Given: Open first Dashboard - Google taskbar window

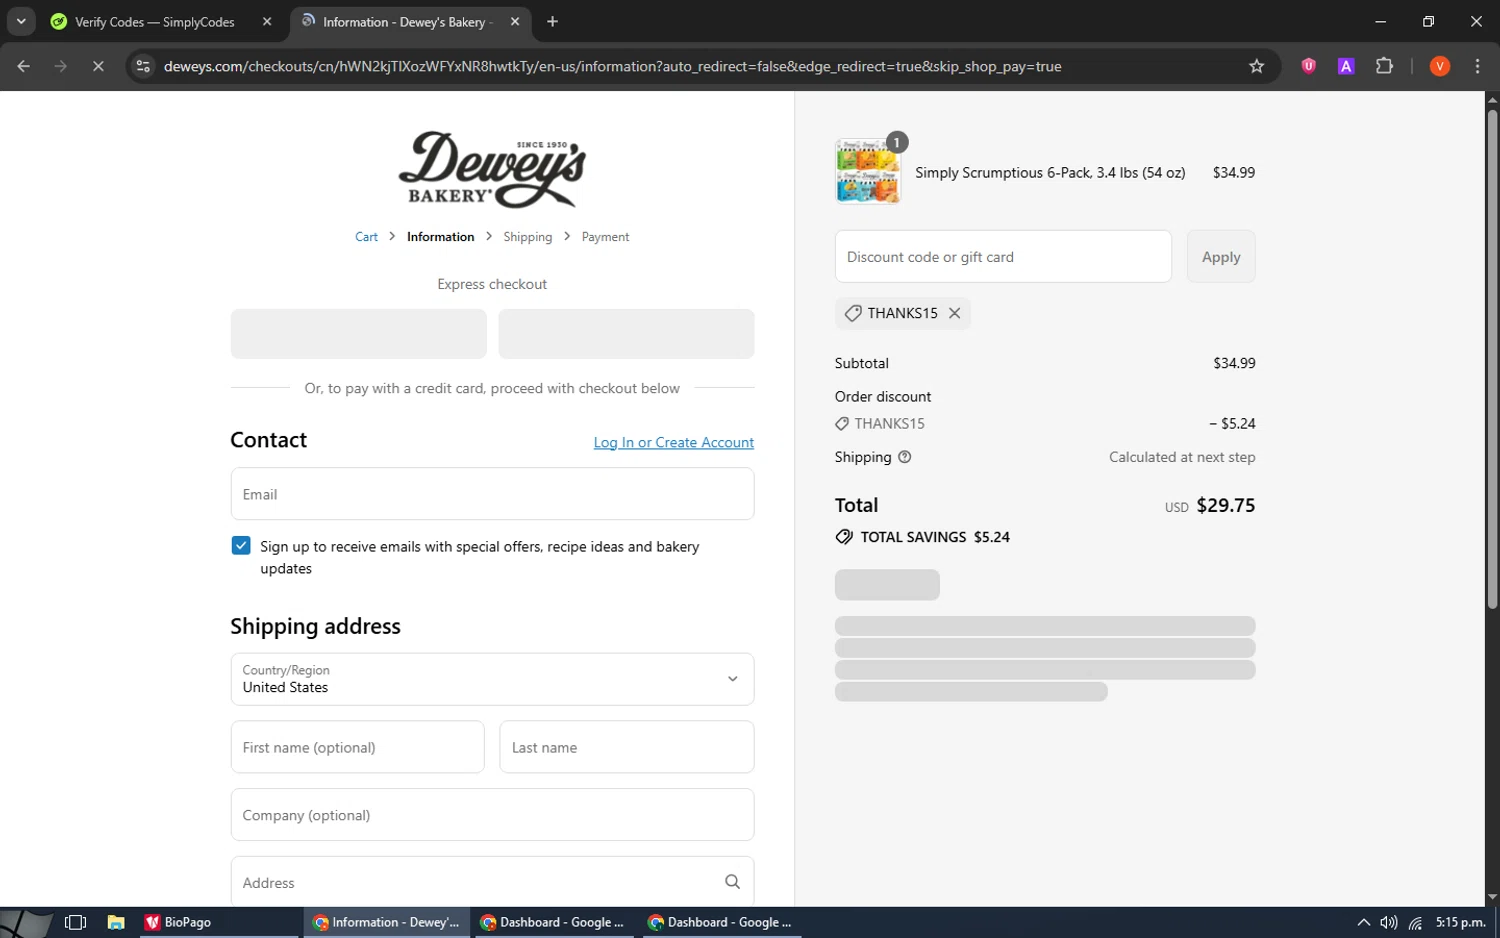Looking at the screenshot, I should click(553, 922).
